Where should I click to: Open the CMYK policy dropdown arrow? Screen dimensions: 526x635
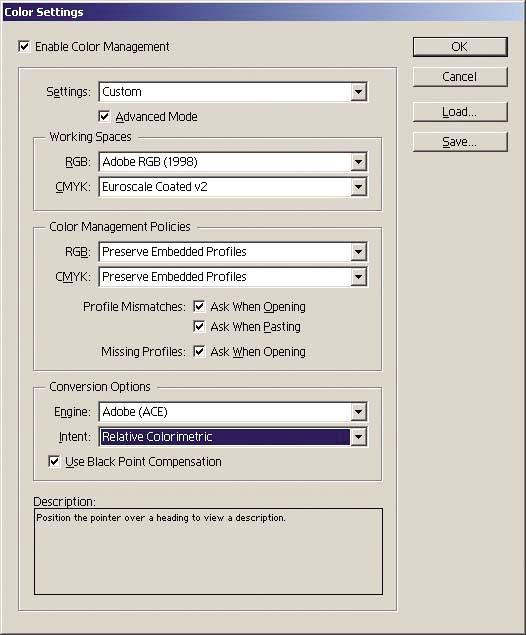(358, 277)
